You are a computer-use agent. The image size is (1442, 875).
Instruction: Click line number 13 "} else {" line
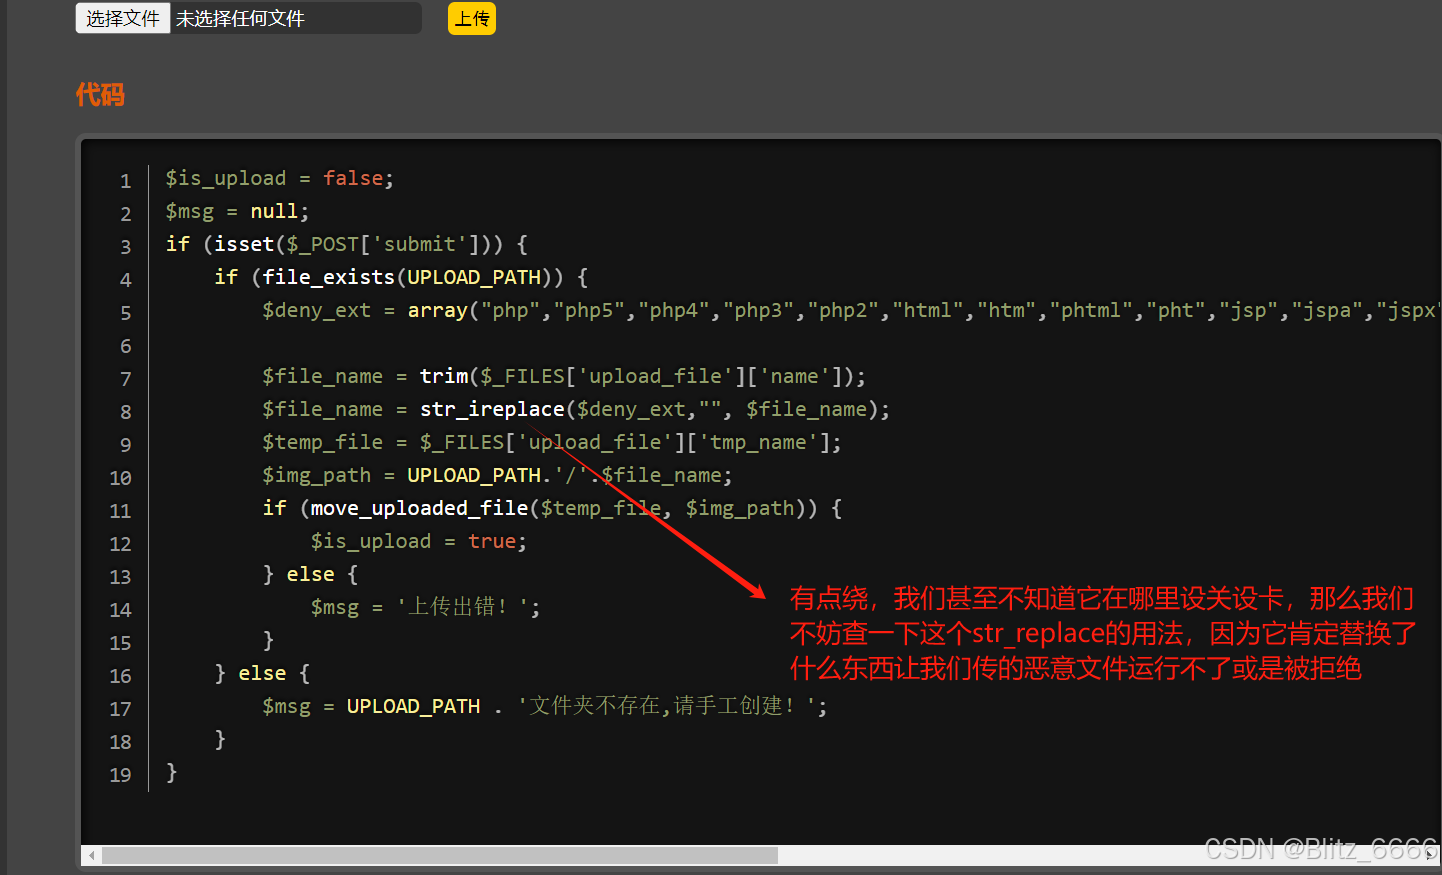310,574
